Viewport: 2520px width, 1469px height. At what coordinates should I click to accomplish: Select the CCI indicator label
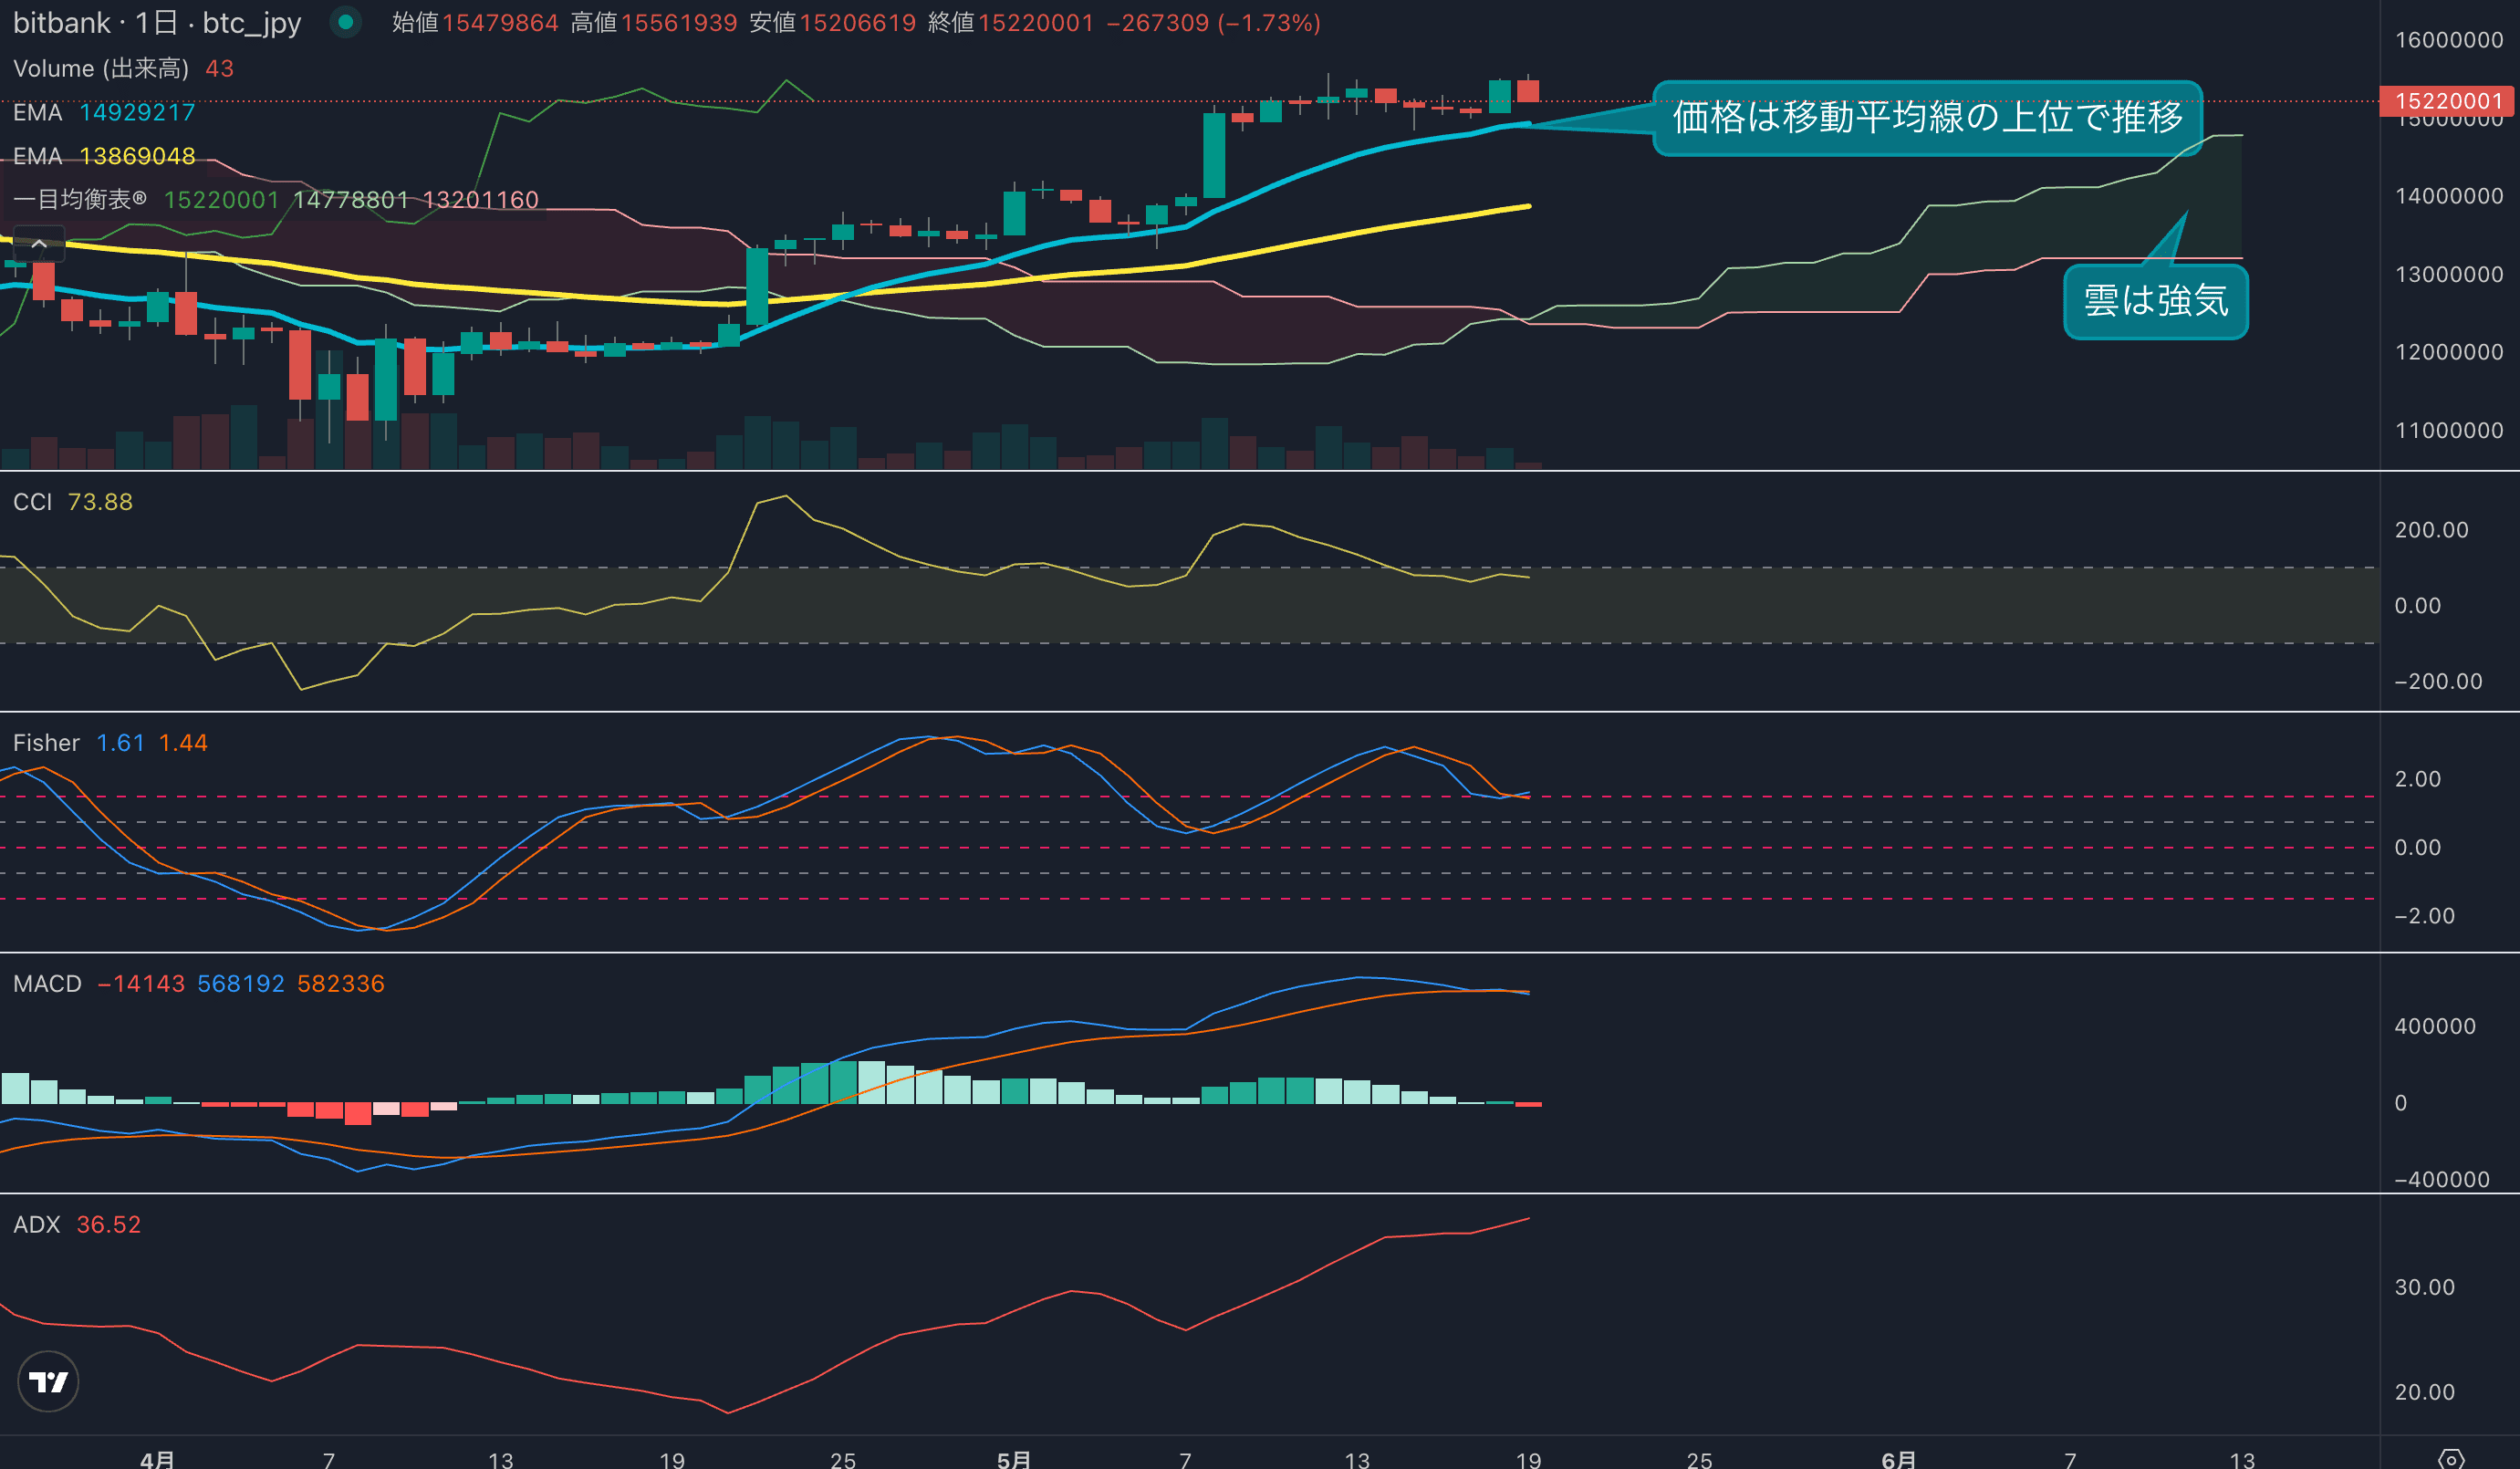coord(32,502)
